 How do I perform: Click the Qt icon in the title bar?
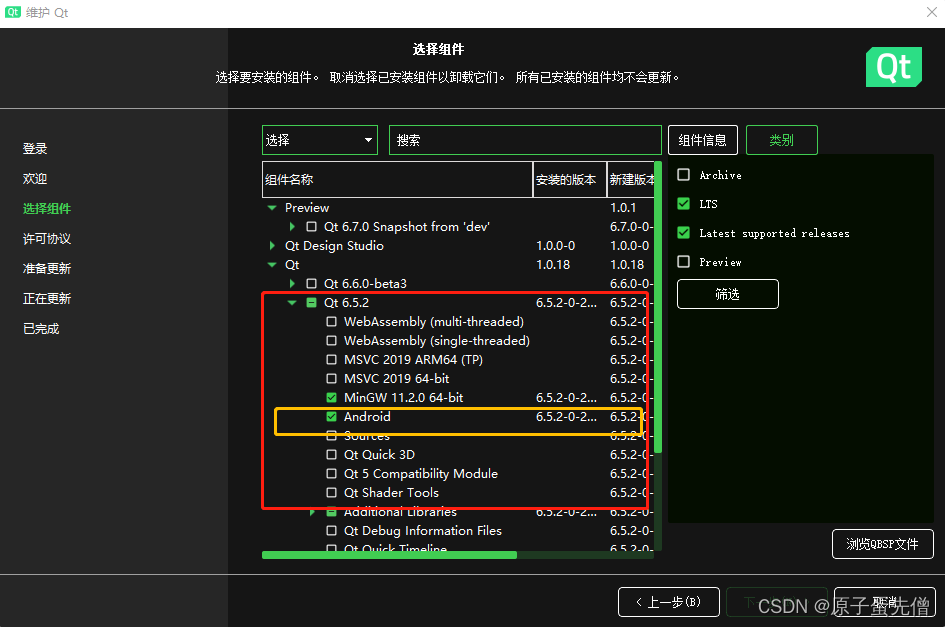[14, 12]
